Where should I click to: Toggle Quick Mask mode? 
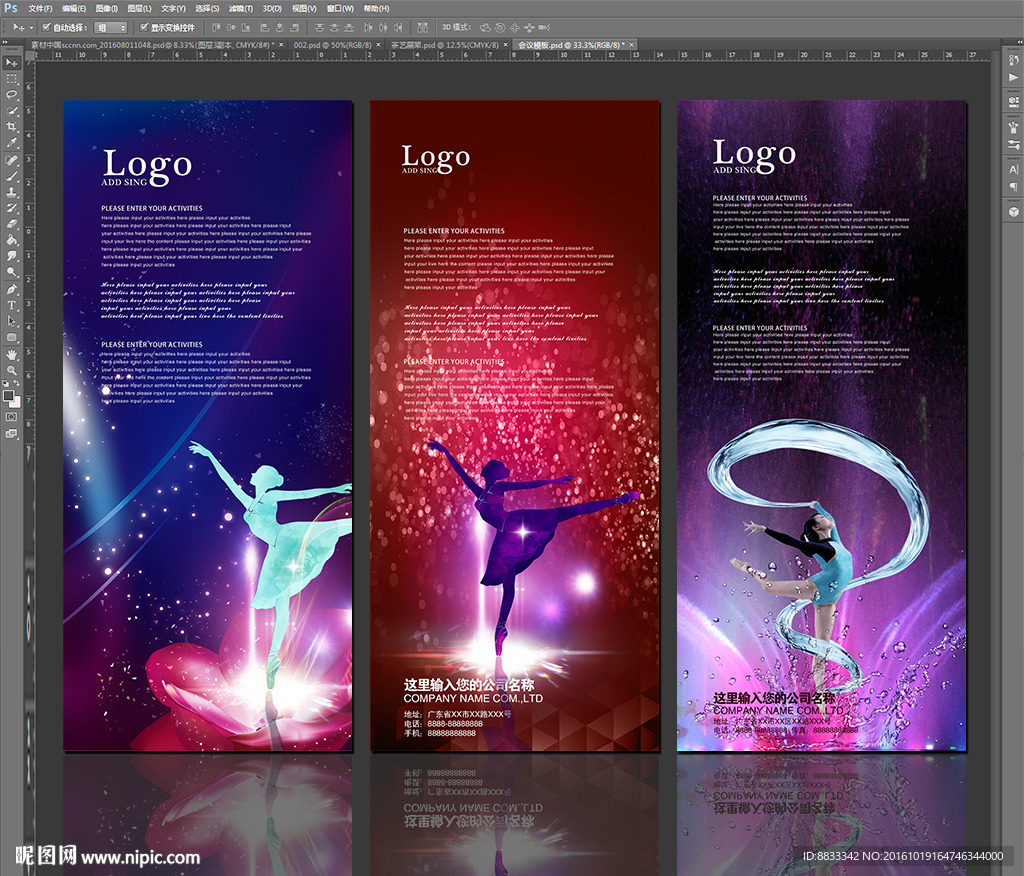pos(12,417)
